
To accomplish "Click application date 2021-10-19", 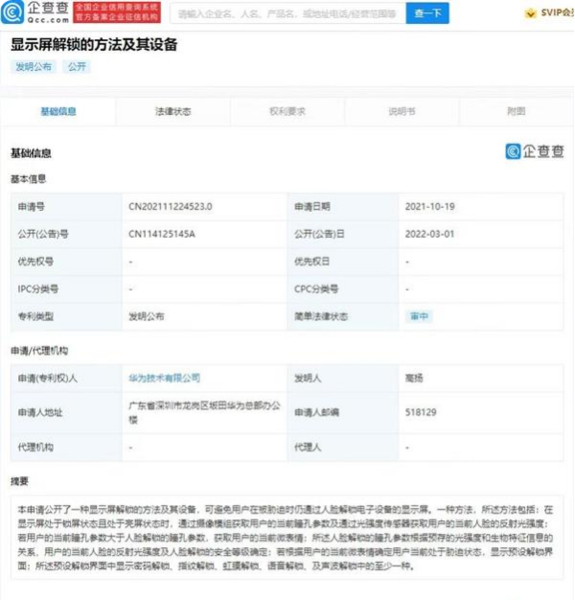I will click(430, 207).
